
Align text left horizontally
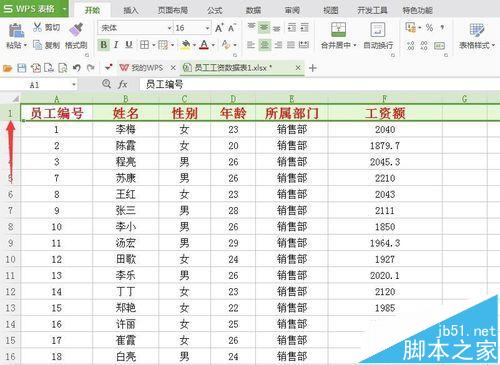251,45
